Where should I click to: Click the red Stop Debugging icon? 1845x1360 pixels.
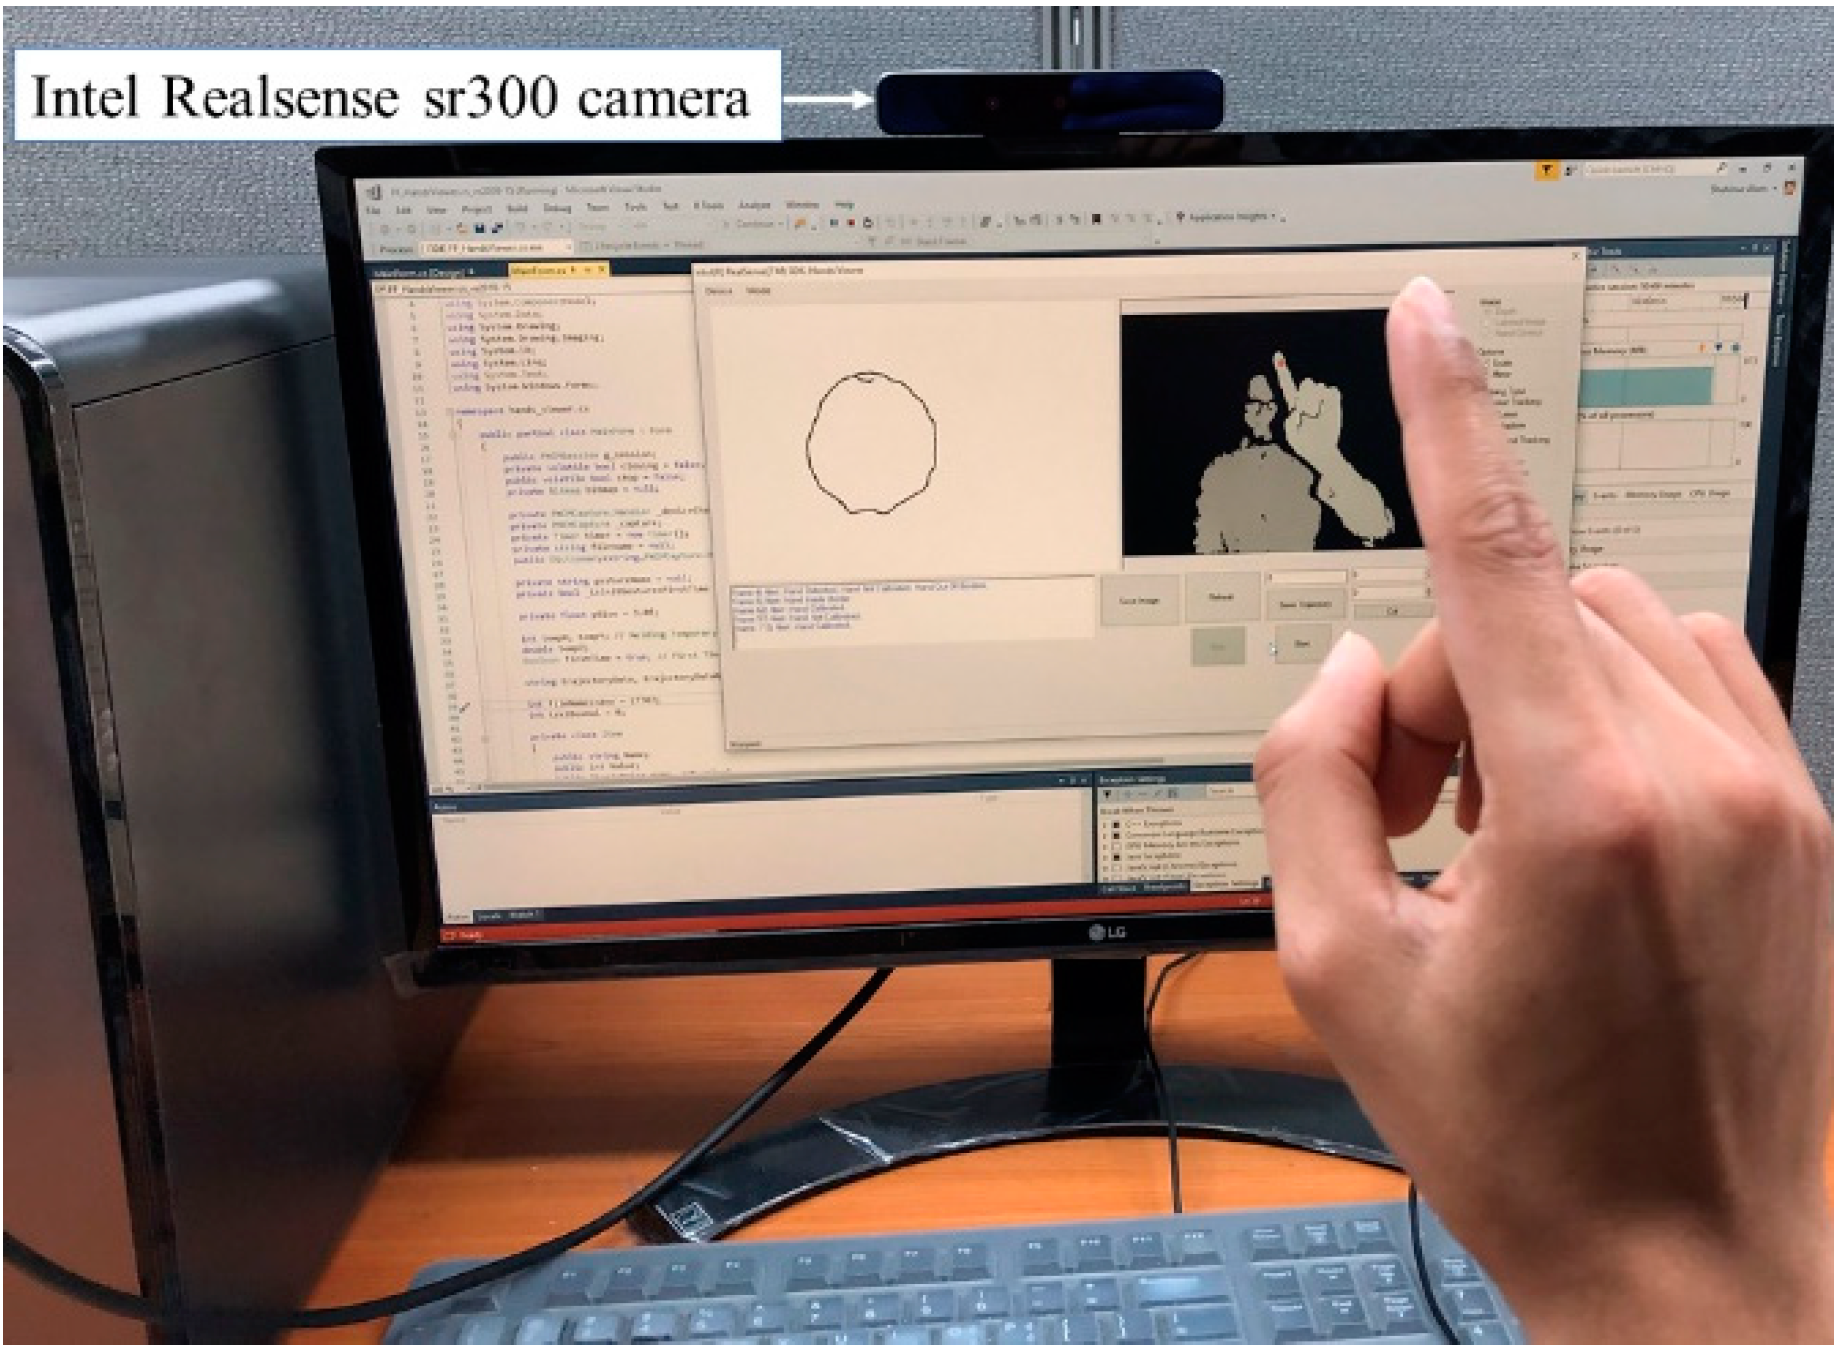pyautogui.click(x=851, y=222)
